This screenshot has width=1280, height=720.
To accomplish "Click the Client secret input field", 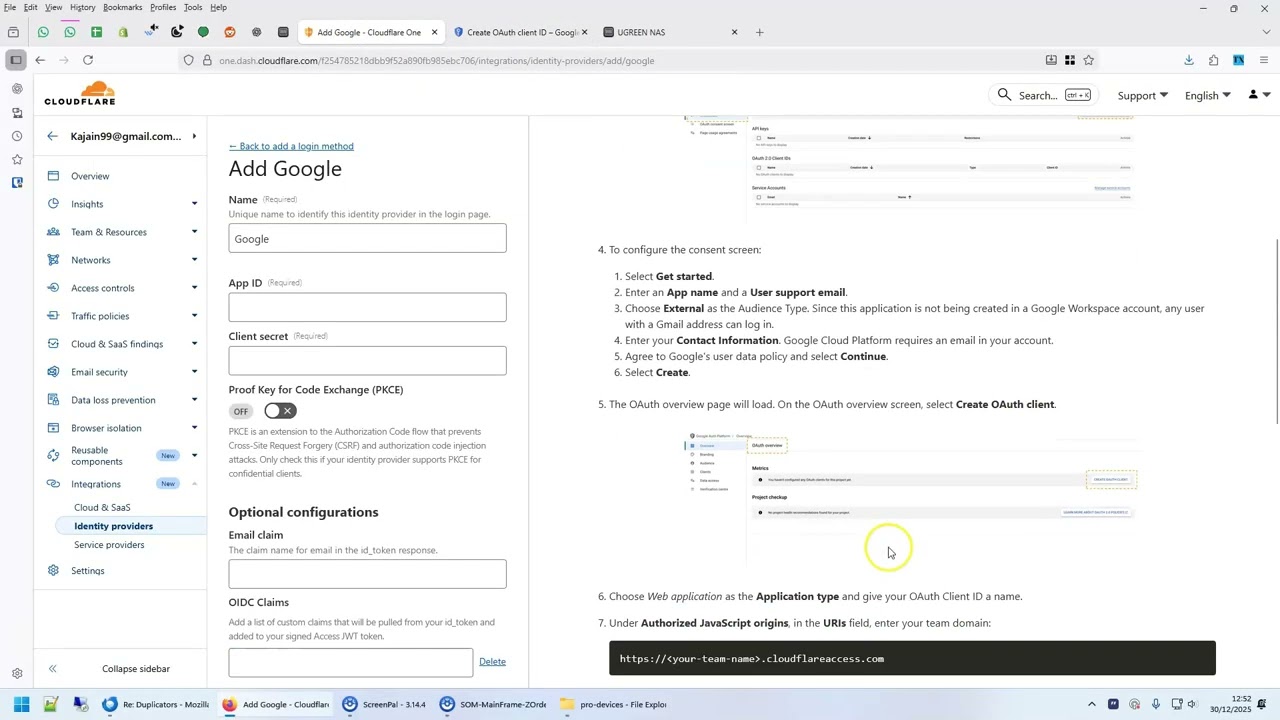I will coord(367,360).
